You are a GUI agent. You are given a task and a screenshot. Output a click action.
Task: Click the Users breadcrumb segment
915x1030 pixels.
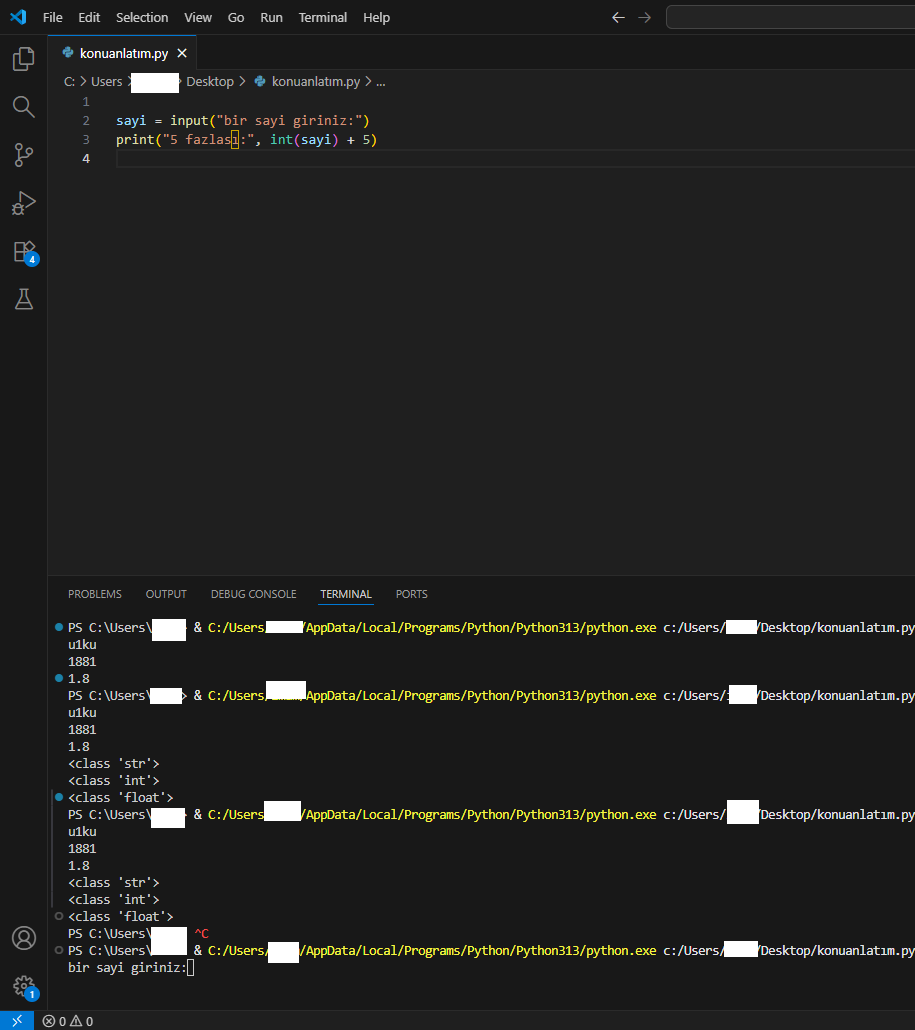click(106, 81)
